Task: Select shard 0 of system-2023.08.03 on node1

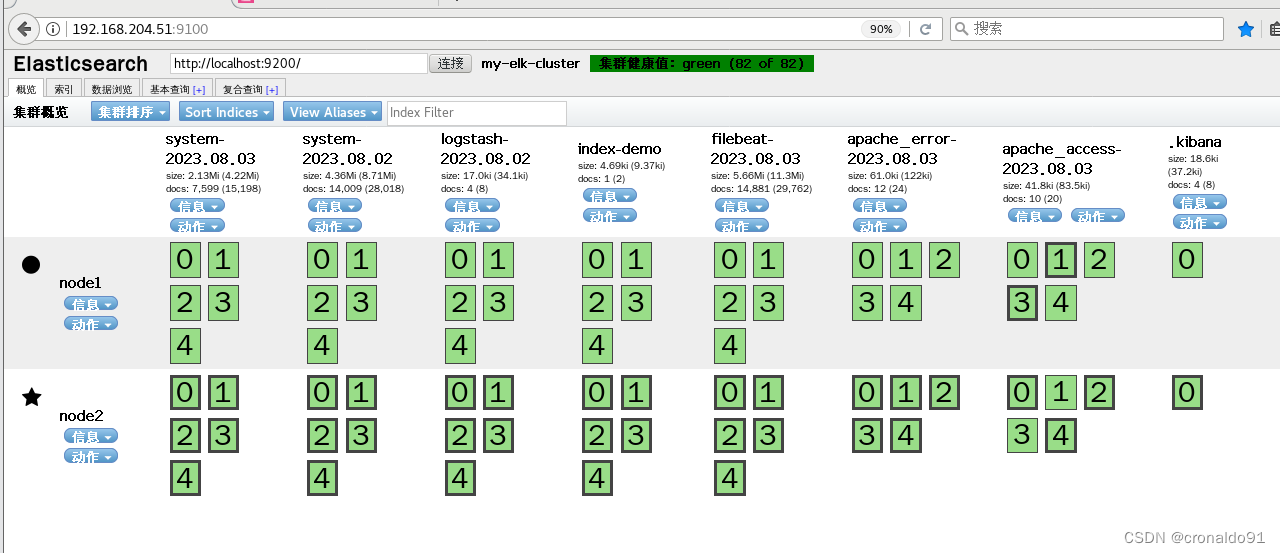Action: tap(185, 260)
